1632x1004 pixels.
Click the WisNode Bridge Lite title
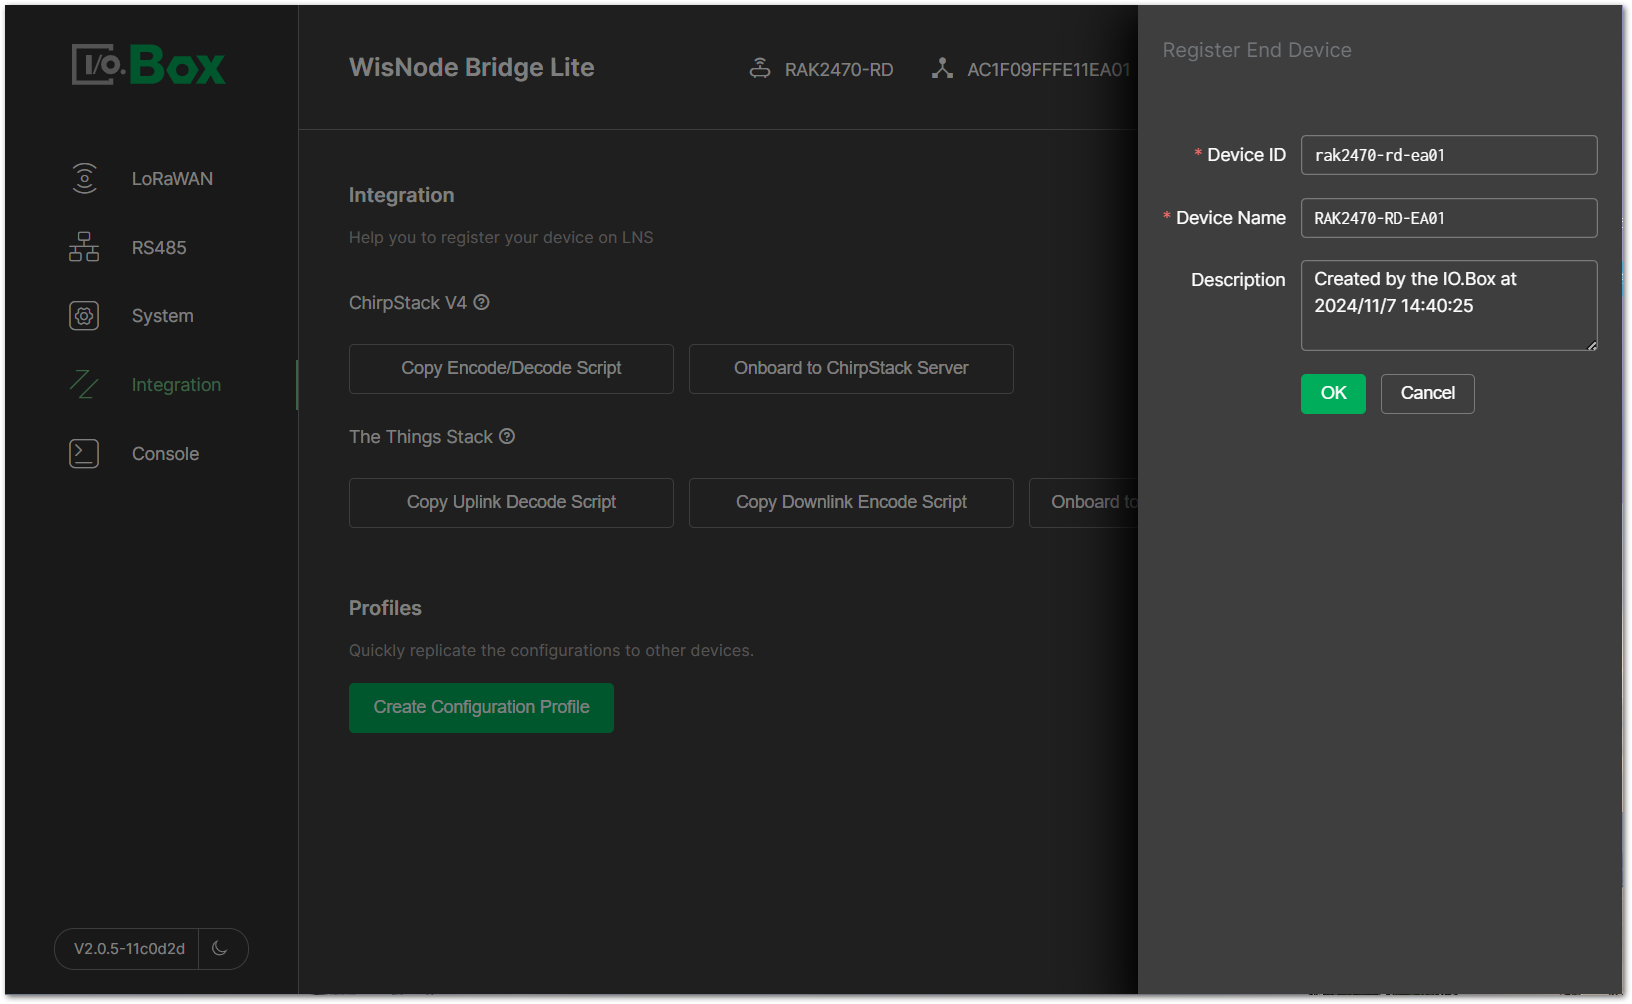pos(471,67)
